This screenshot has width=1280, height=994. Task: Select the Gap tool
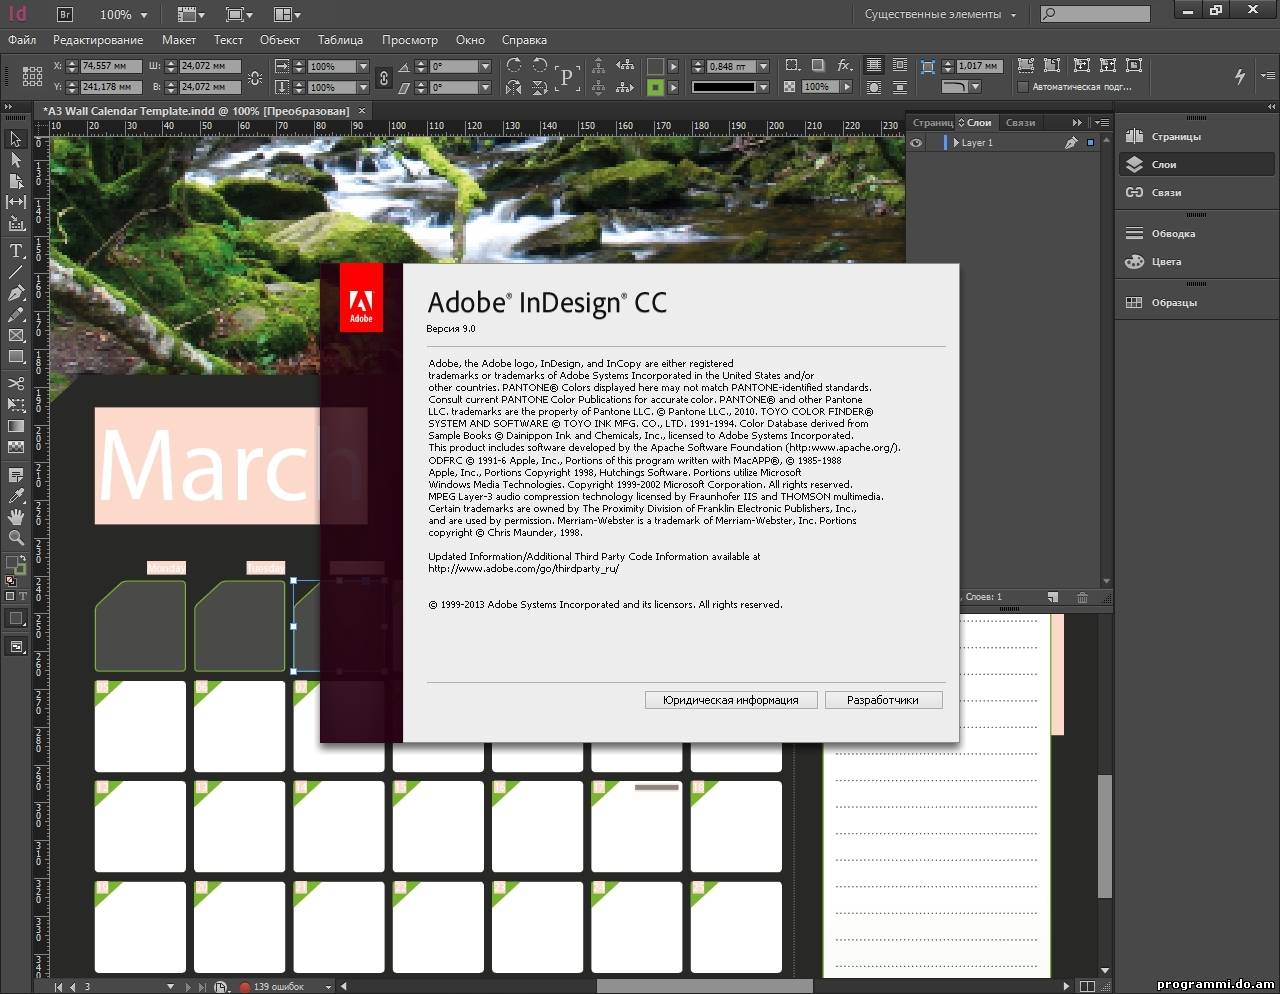pyautogui.click(x=16, y=202)
